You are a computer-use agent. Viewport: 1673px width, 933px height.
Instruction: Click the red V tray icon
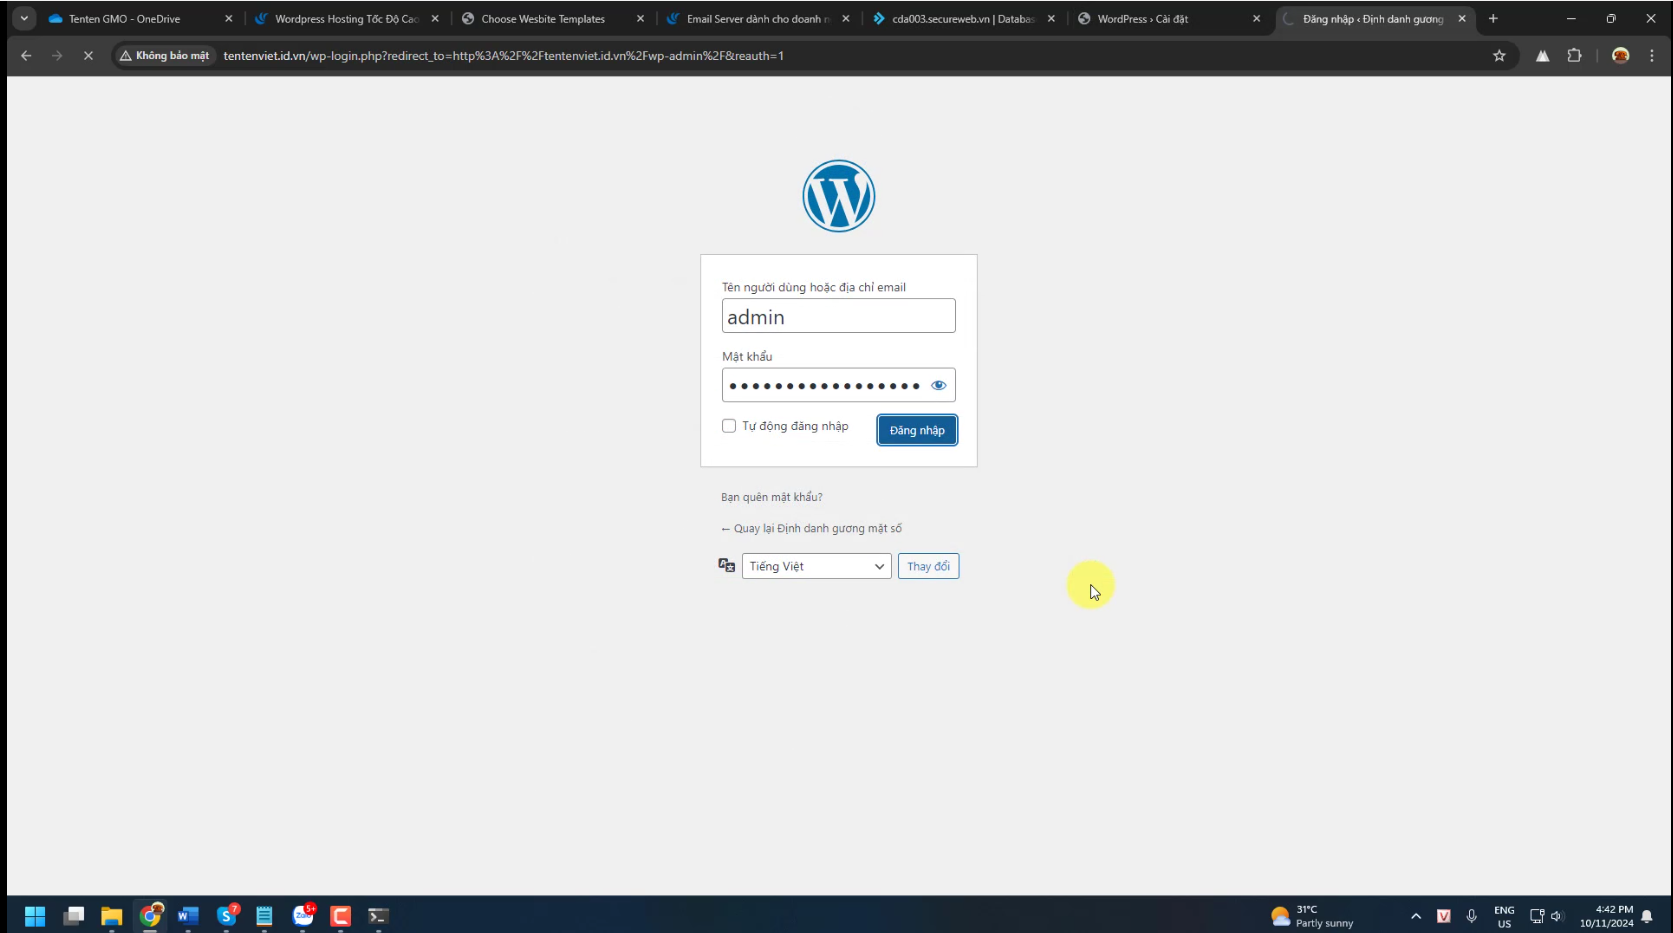coord(1444,916)
